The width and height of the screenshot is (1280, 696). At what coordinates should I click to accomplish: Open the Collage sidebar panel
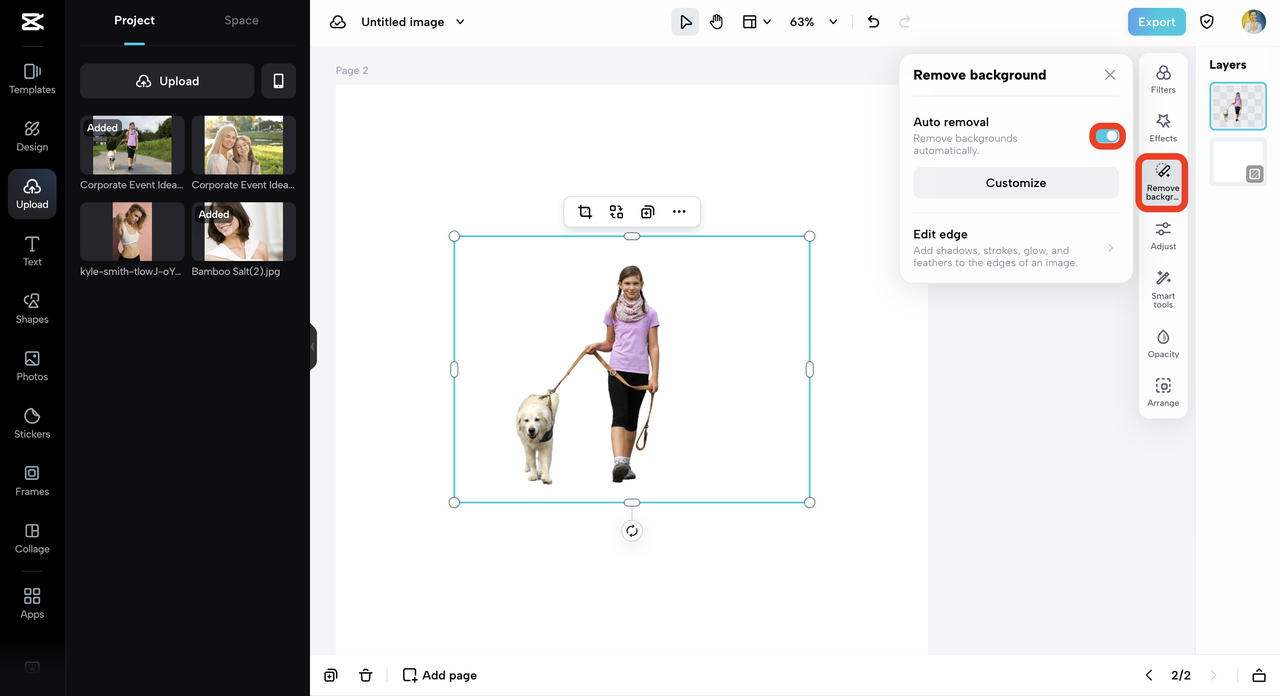[x=32, y=538]
